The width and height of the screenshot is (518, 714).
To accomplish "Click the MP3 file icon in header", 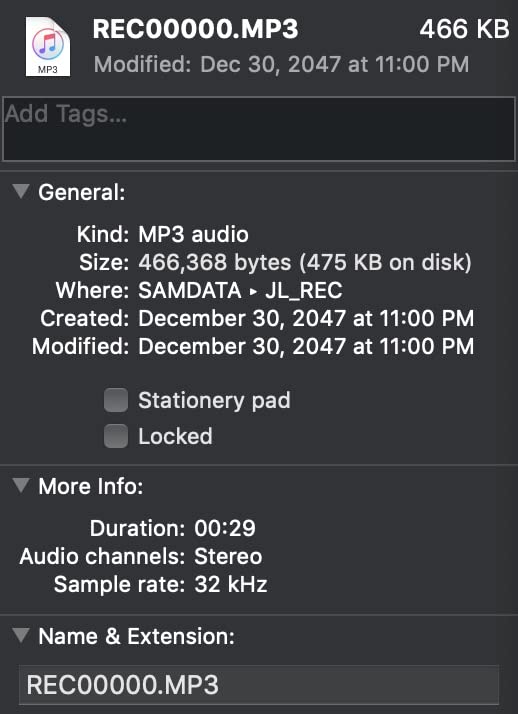I will (x=48, y=46).
